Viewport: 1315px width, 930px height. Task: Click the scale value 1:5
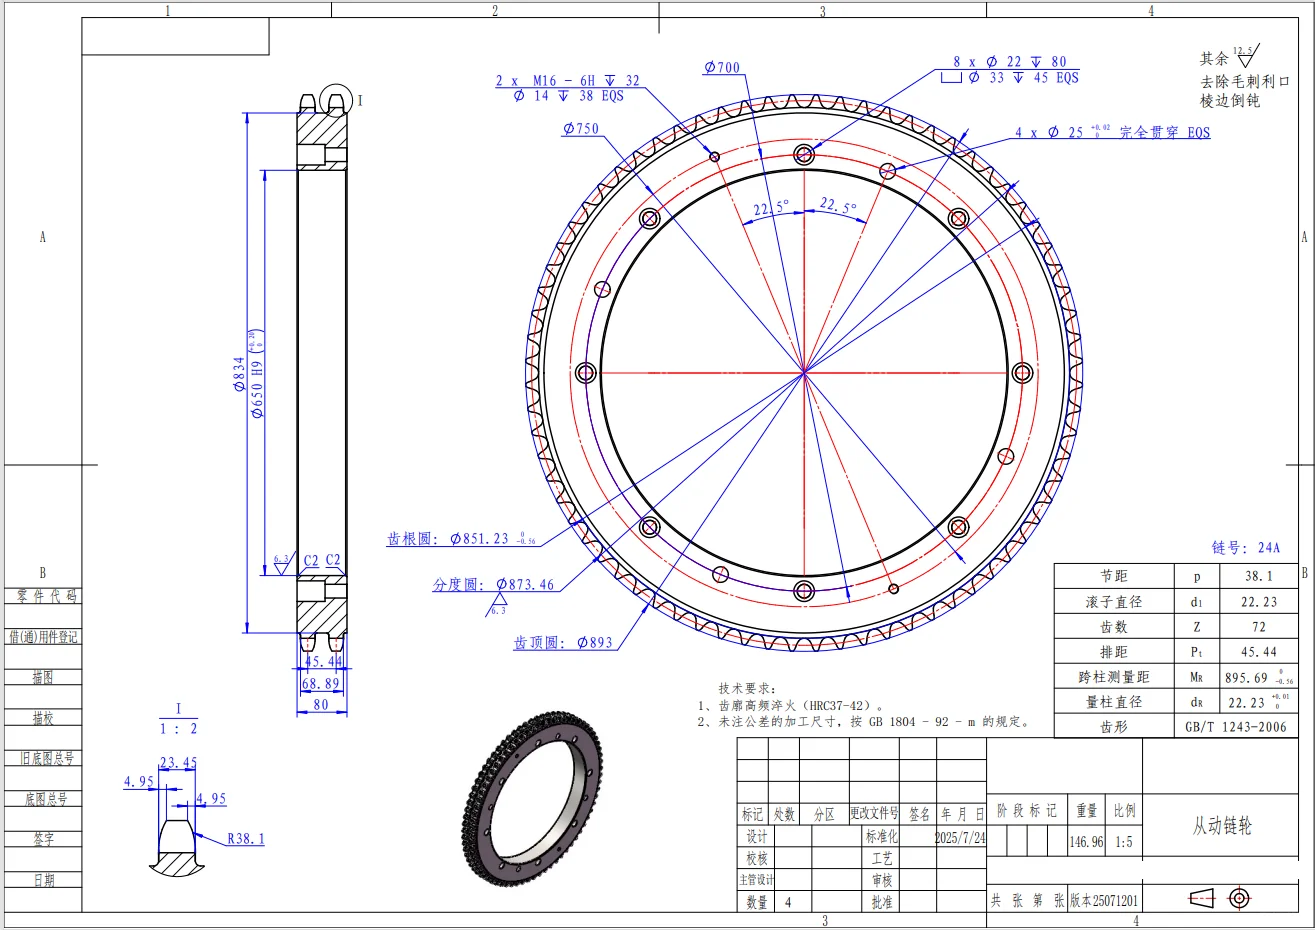pyautogui.click(x=1124, y=842)
